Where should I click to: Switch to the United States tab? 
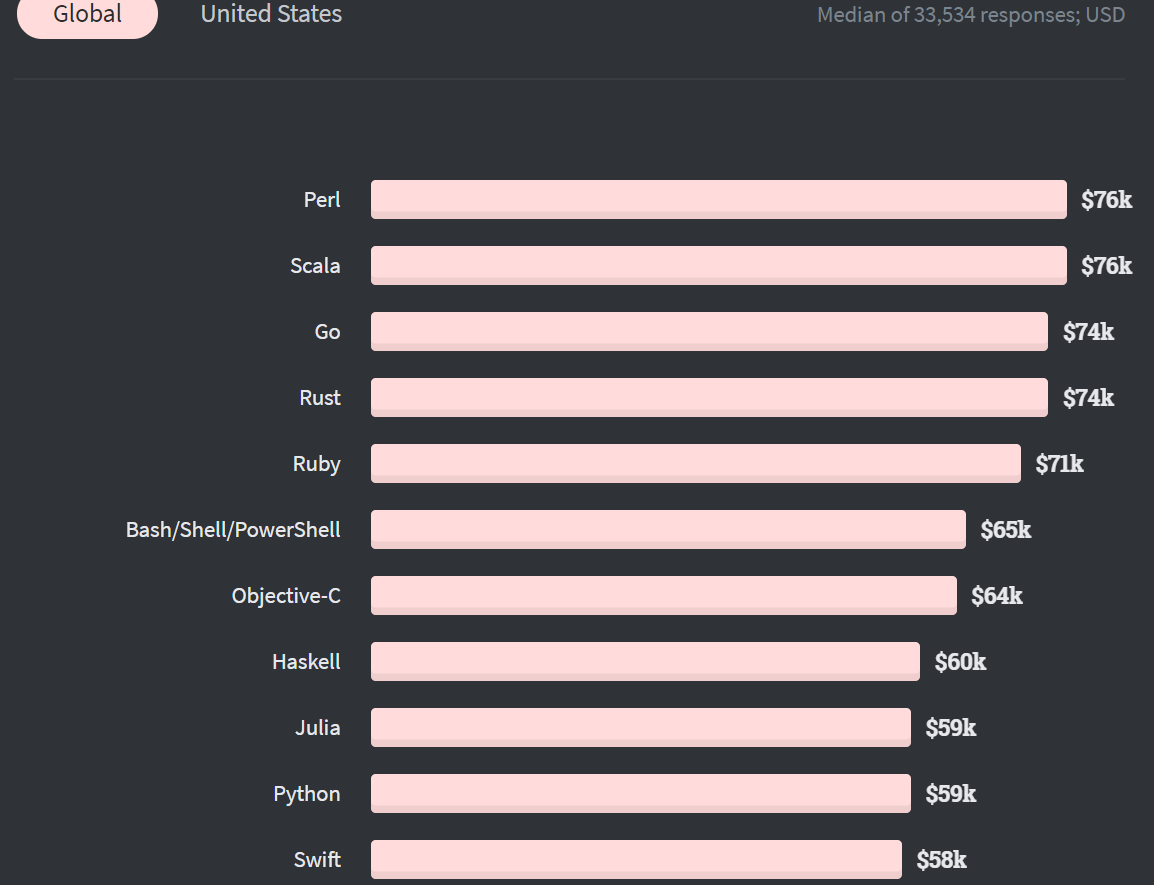click(x=271, y=15)
